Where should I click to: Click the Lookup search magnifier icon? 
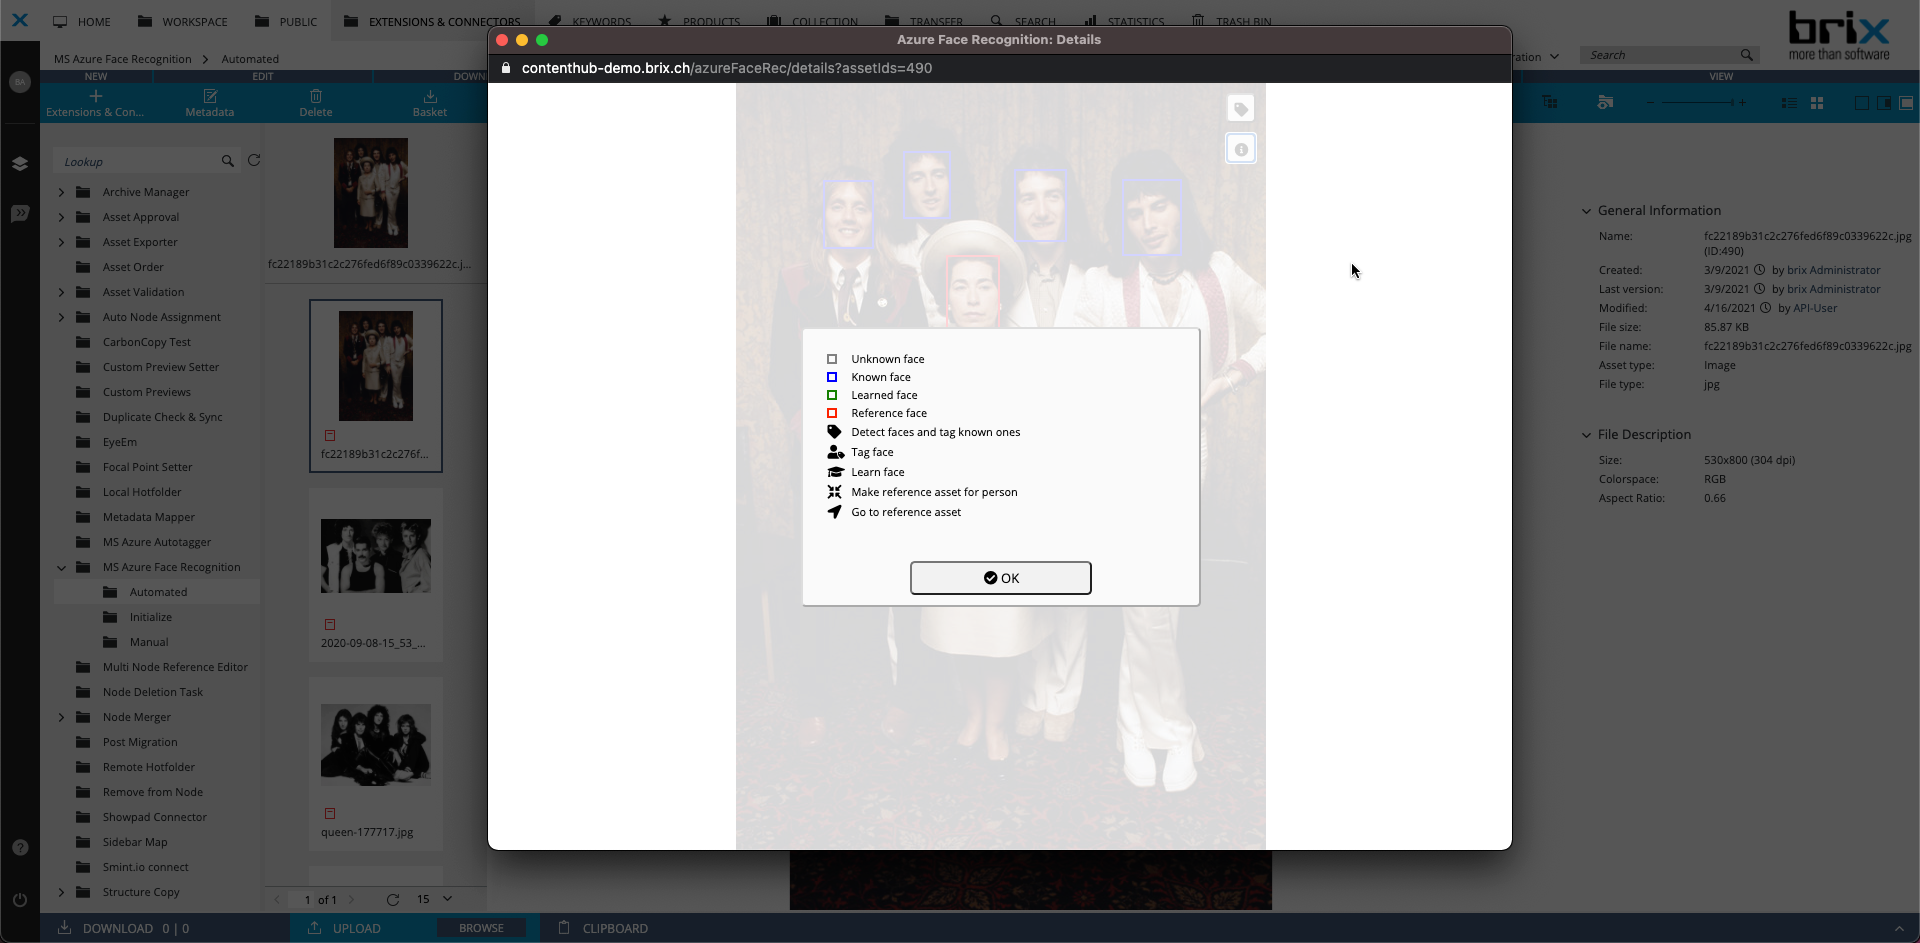[x=228, y=161]
